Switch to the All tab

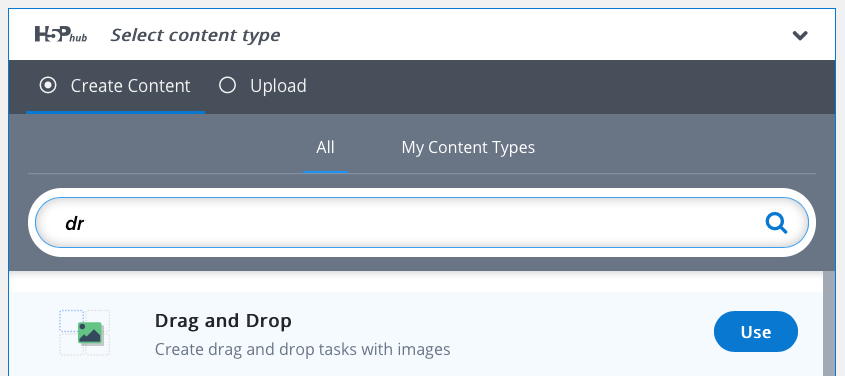pos(325,147)
